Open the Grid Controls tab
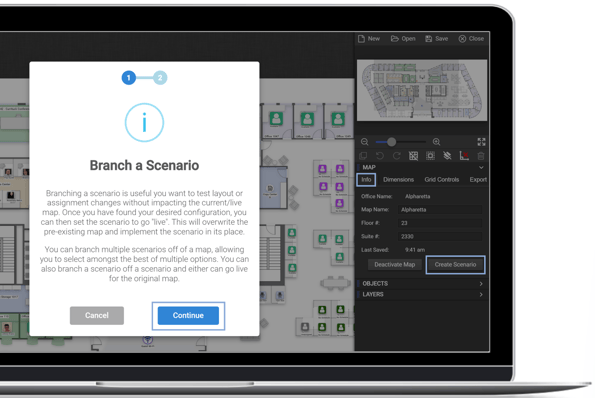The width and height of the screenshot is (595, 398). click(442, 179)
